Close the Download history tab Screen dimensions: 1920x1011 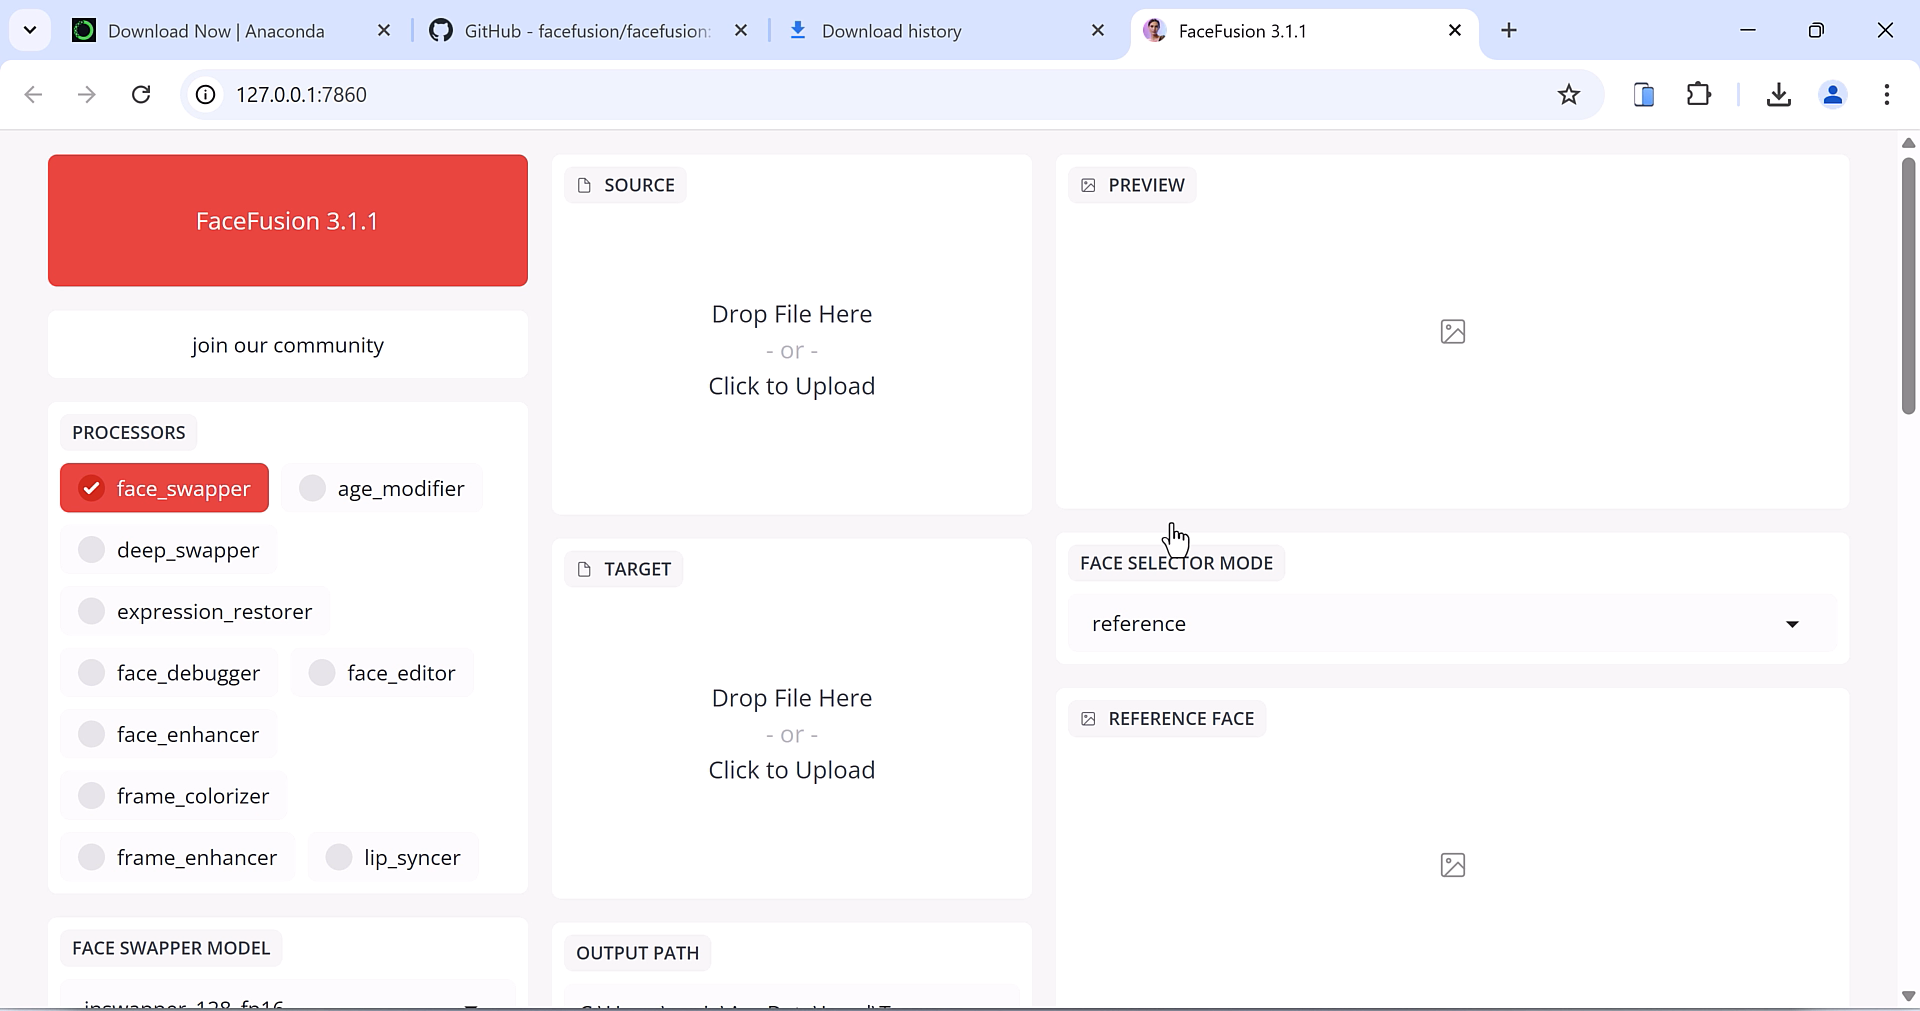click(x=1098, y=31)
